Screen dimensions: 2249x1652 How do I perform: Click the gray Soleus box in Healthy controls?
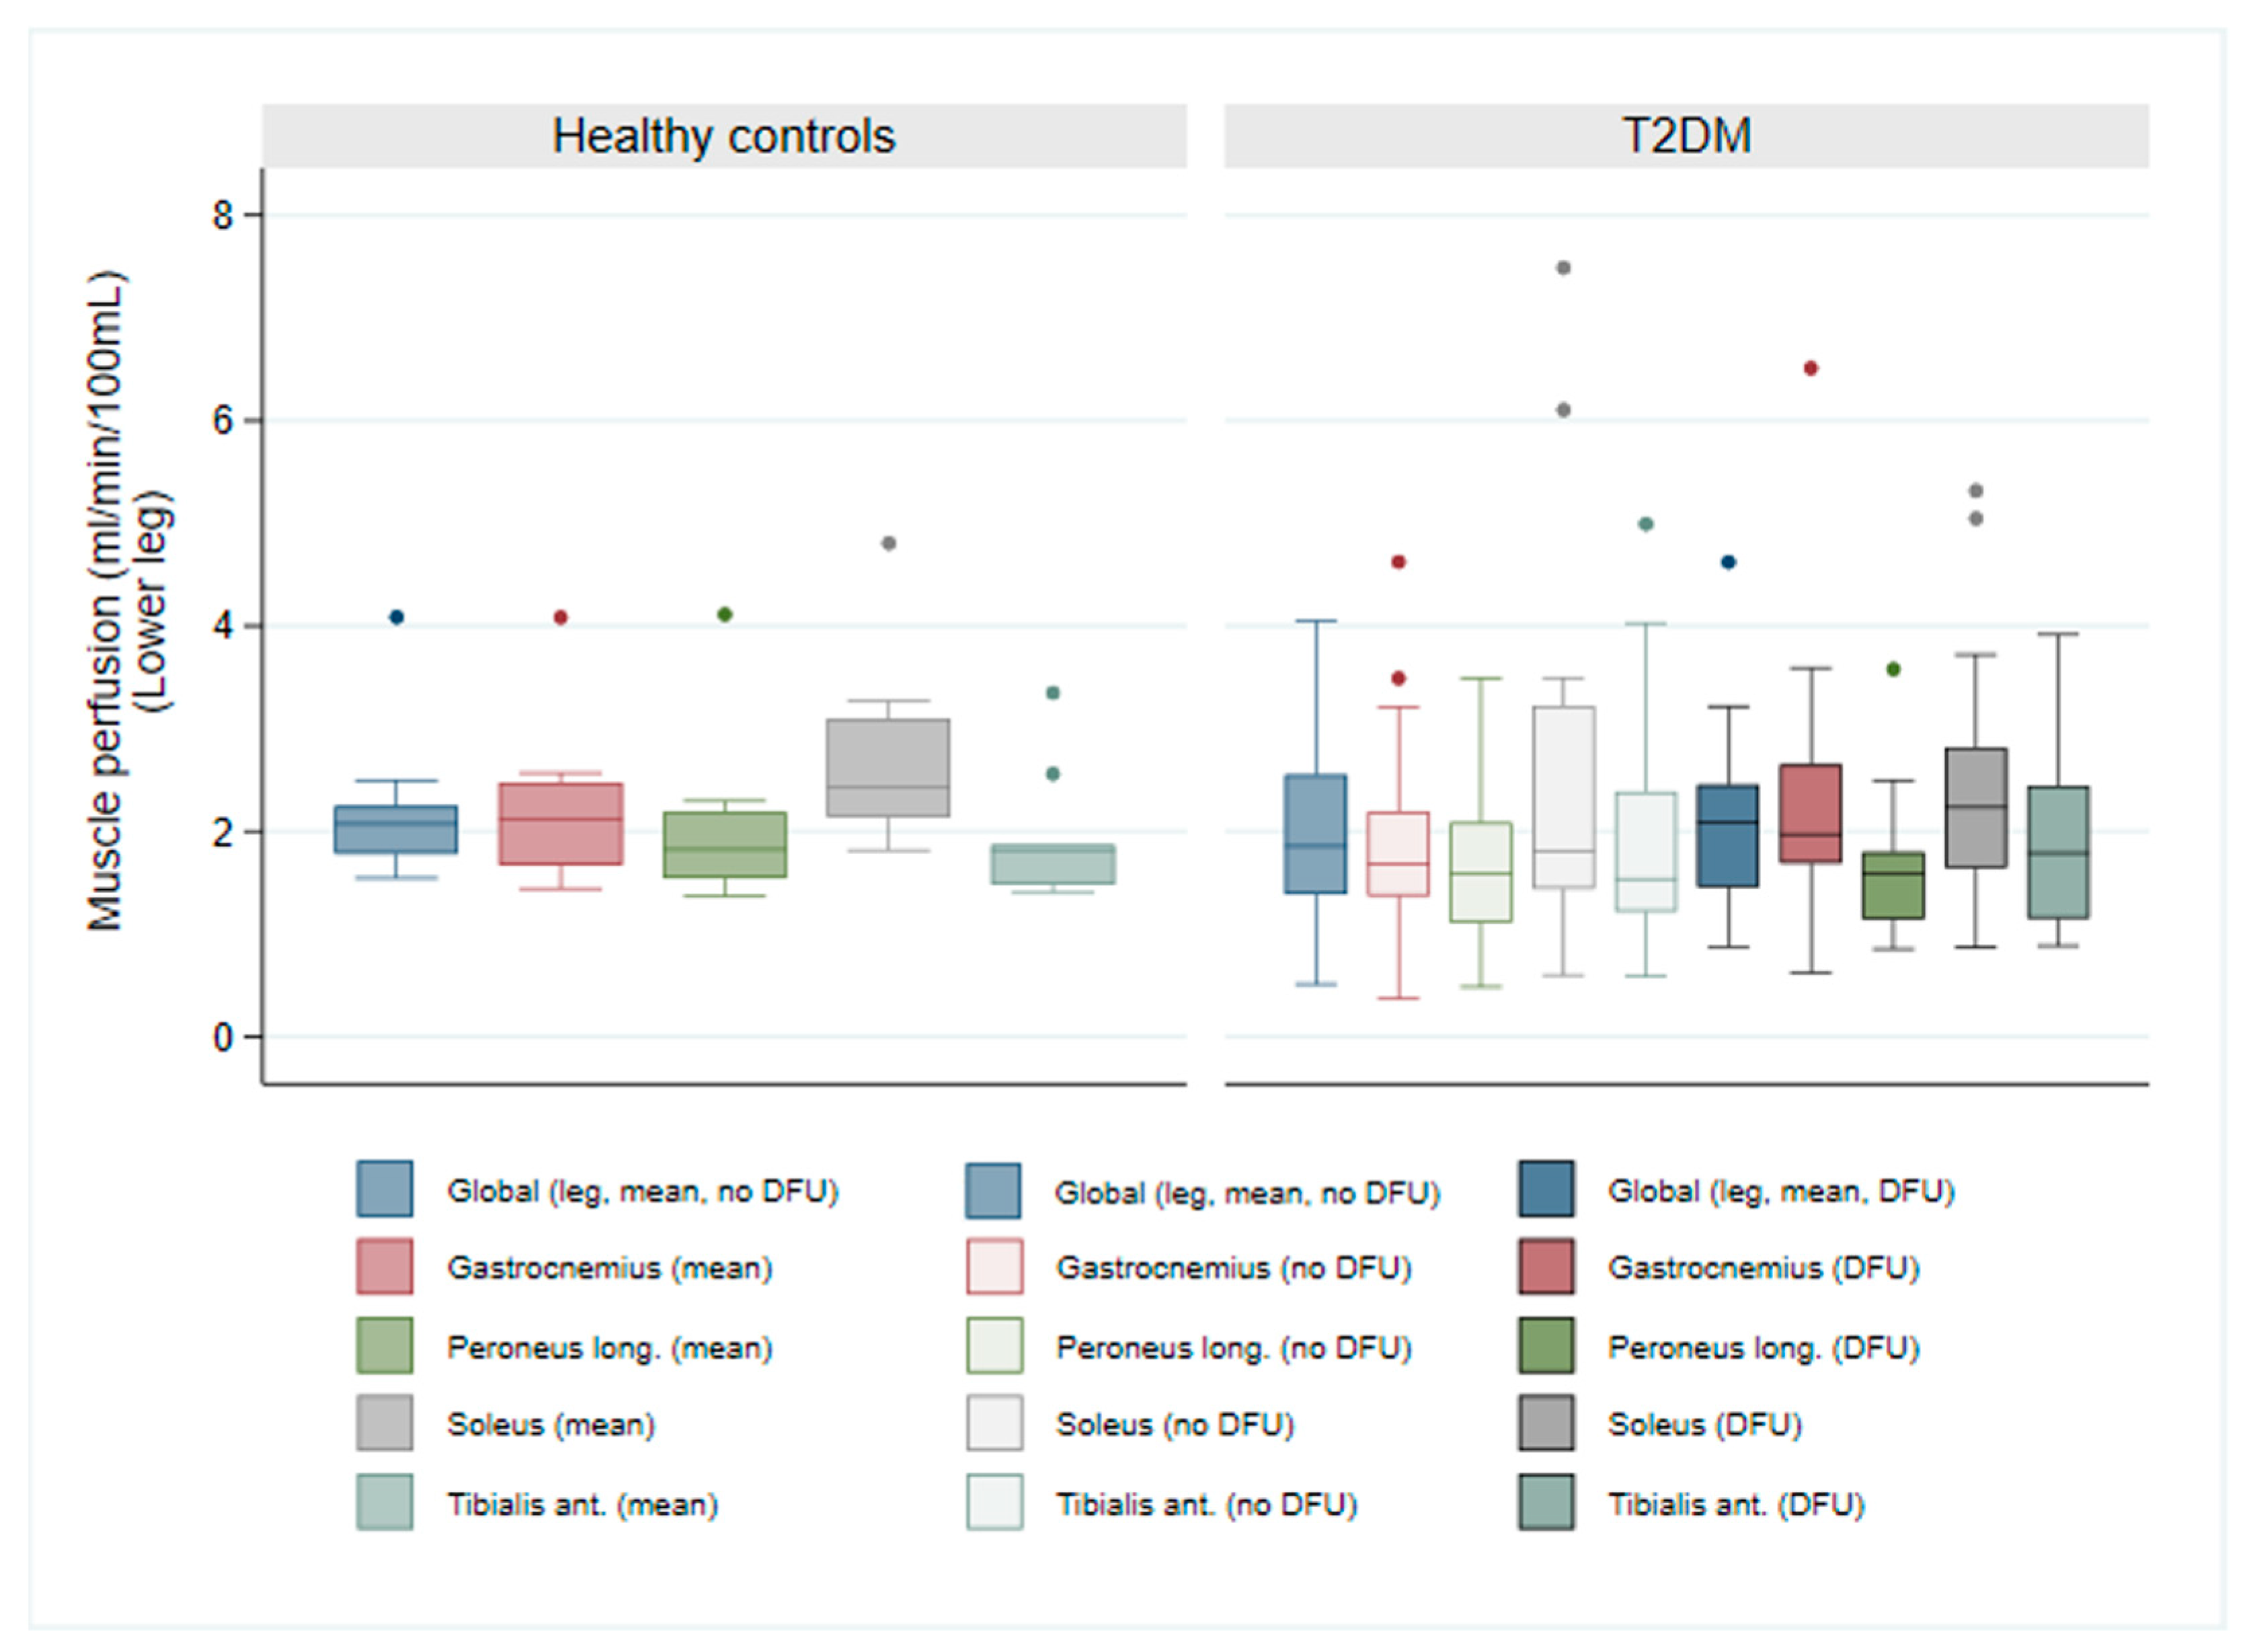[888, 767]
